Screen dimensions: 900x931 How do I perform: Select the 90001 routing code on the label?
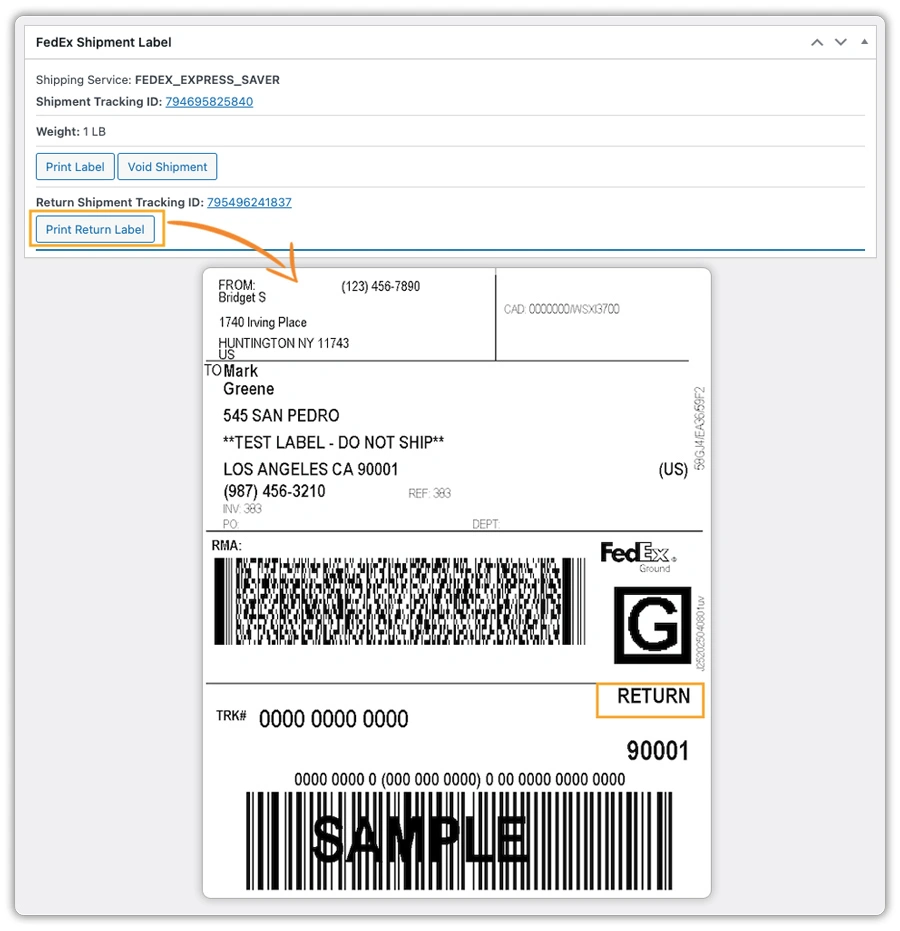point(657,751)
